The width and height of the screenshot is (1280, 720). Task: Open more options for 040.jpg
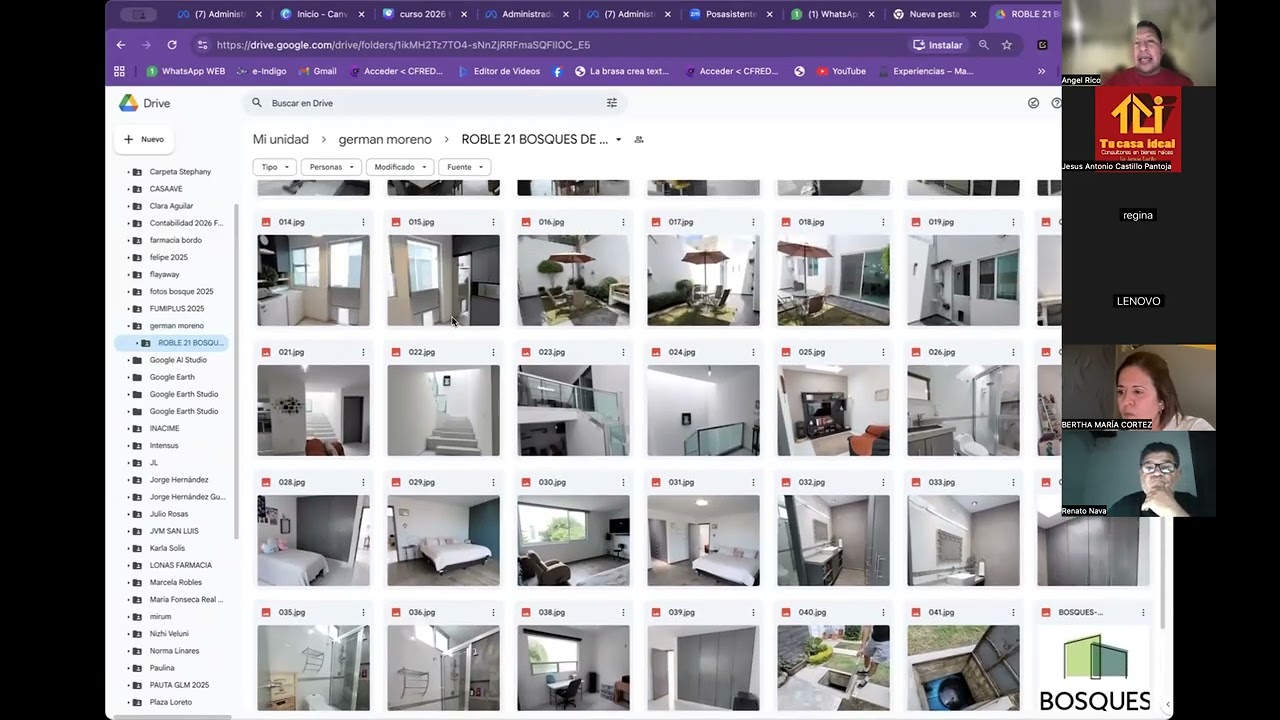(x=883, y=612)
